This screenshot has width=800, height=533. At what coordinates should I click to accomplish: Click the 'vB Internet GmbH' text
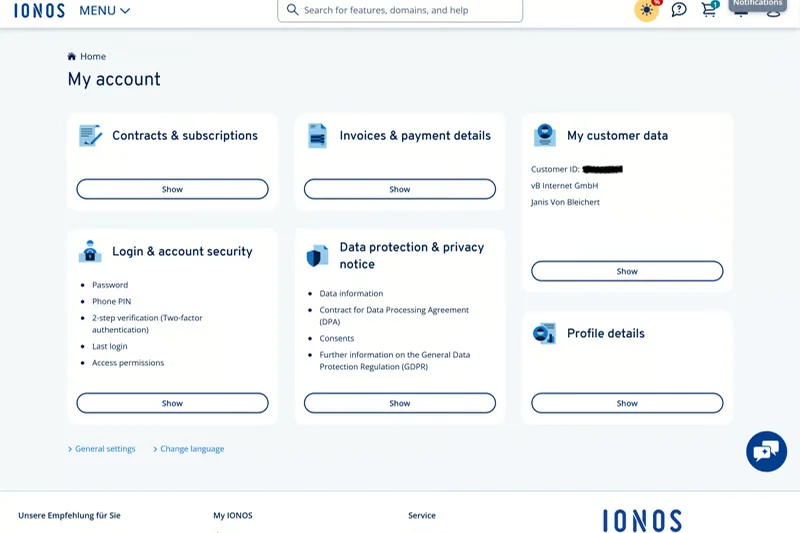(x=564, y=186)
